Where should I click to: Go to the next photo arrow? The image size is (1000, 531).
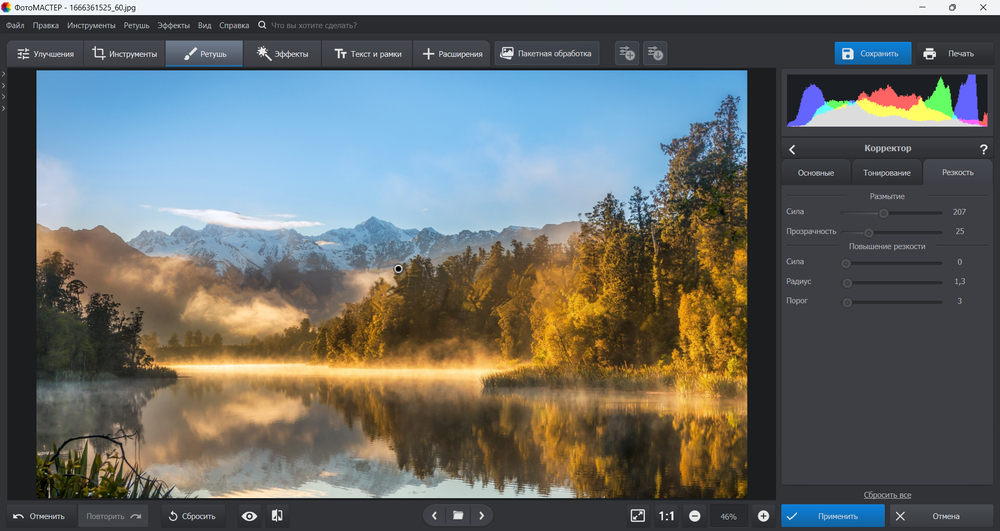coord(482,516)
